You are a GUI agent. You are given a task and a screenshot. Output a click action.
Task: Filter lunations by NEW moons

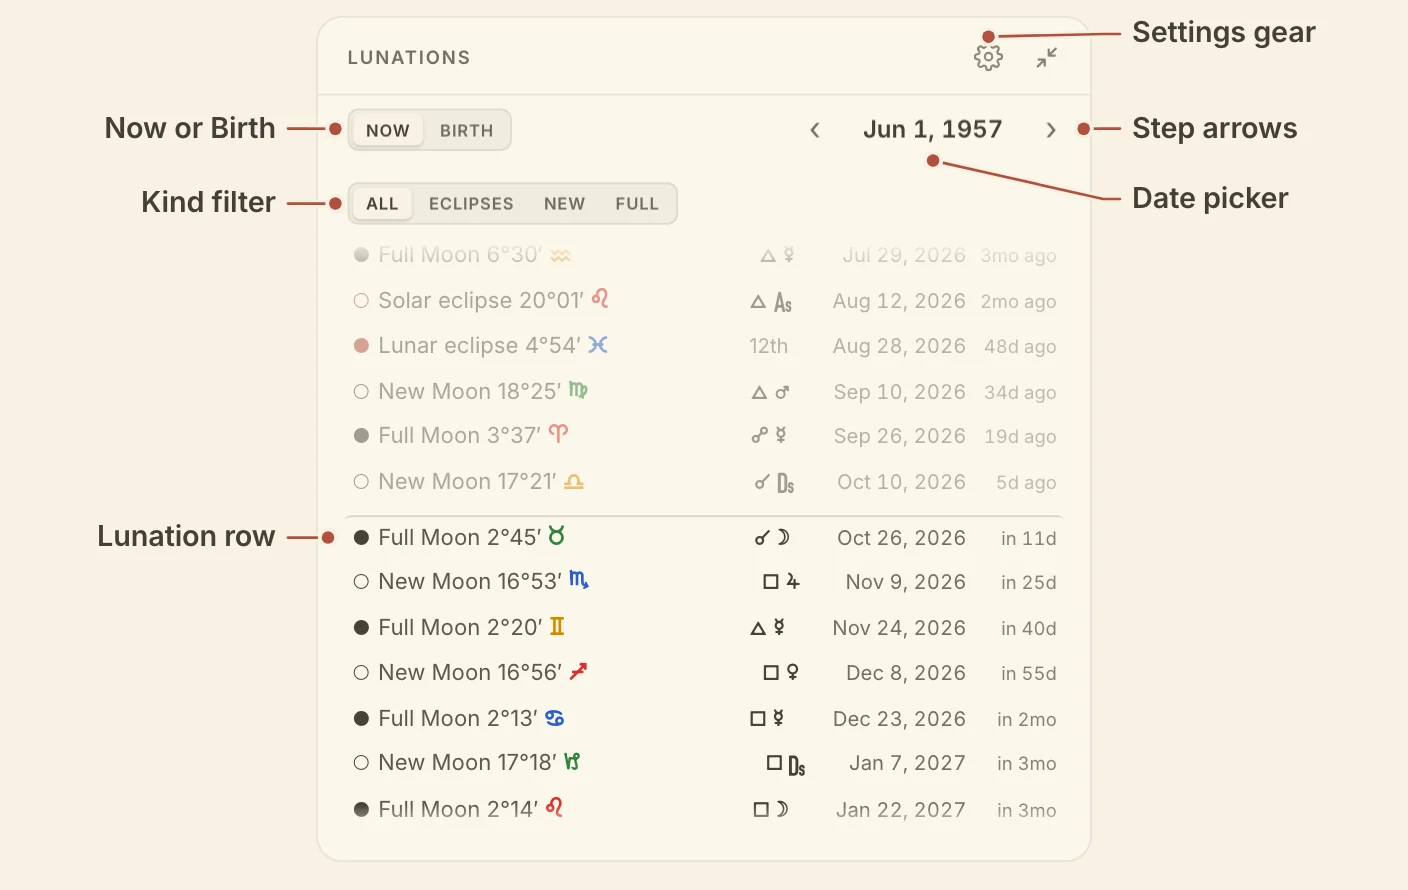(564, 204)
